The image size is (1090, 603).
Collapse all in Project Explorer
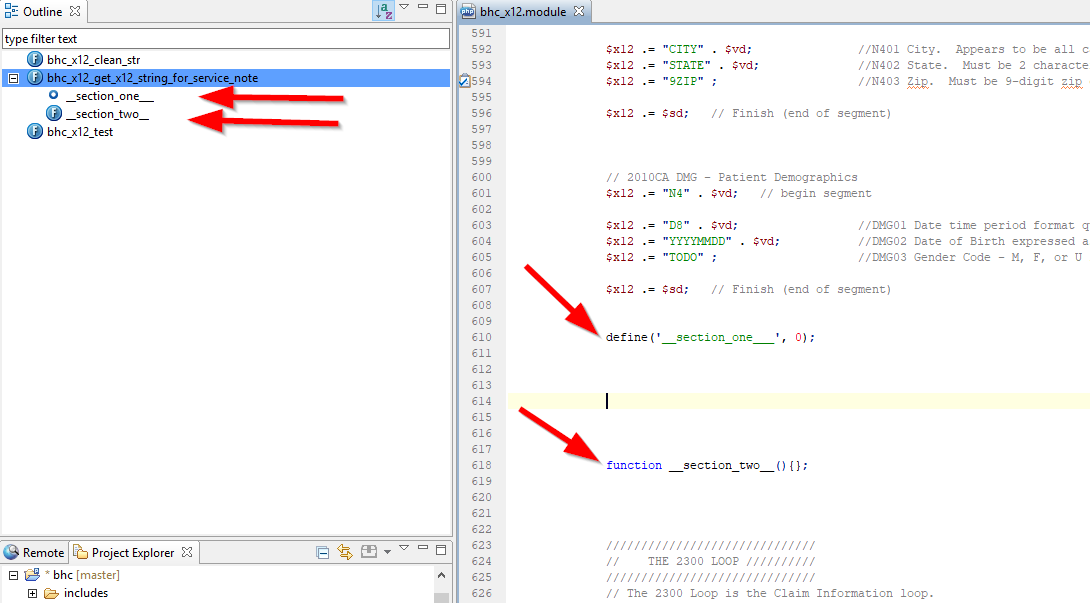(323, 552)
